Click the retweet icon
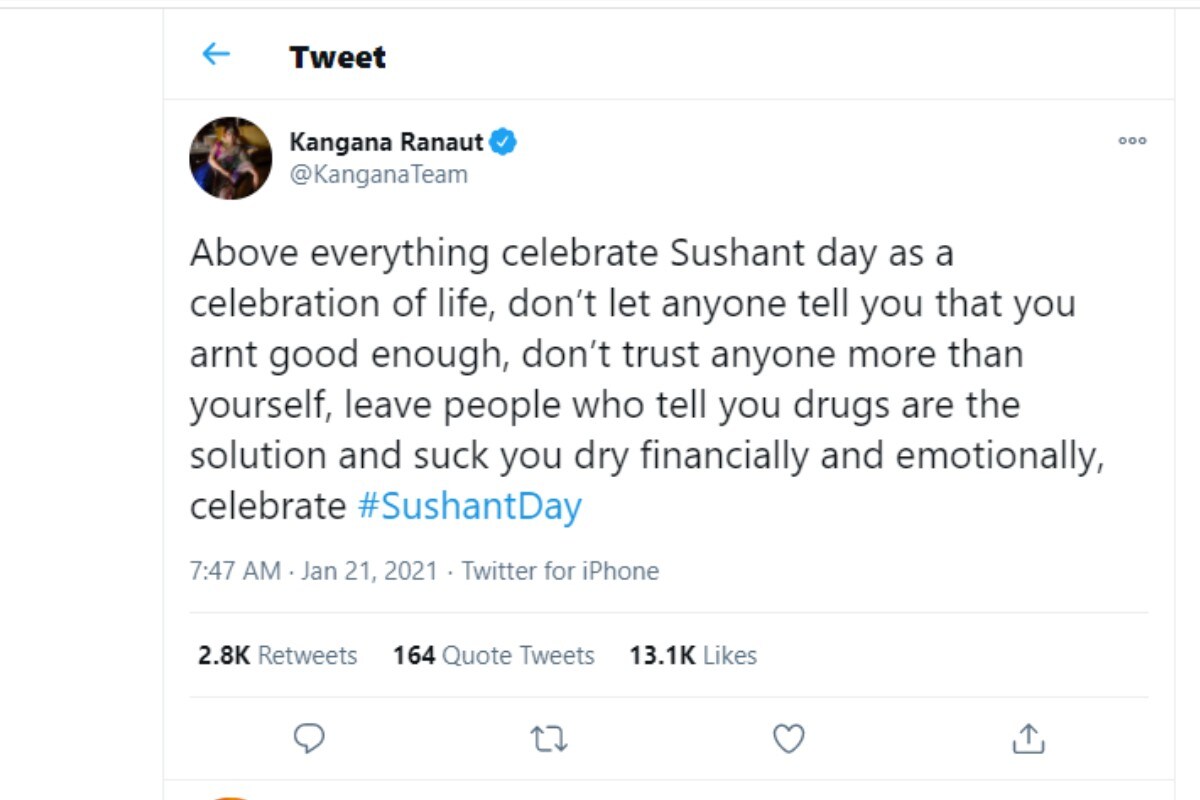The height and width of the screenshot is (800, 1200). (x=548, y=740)
